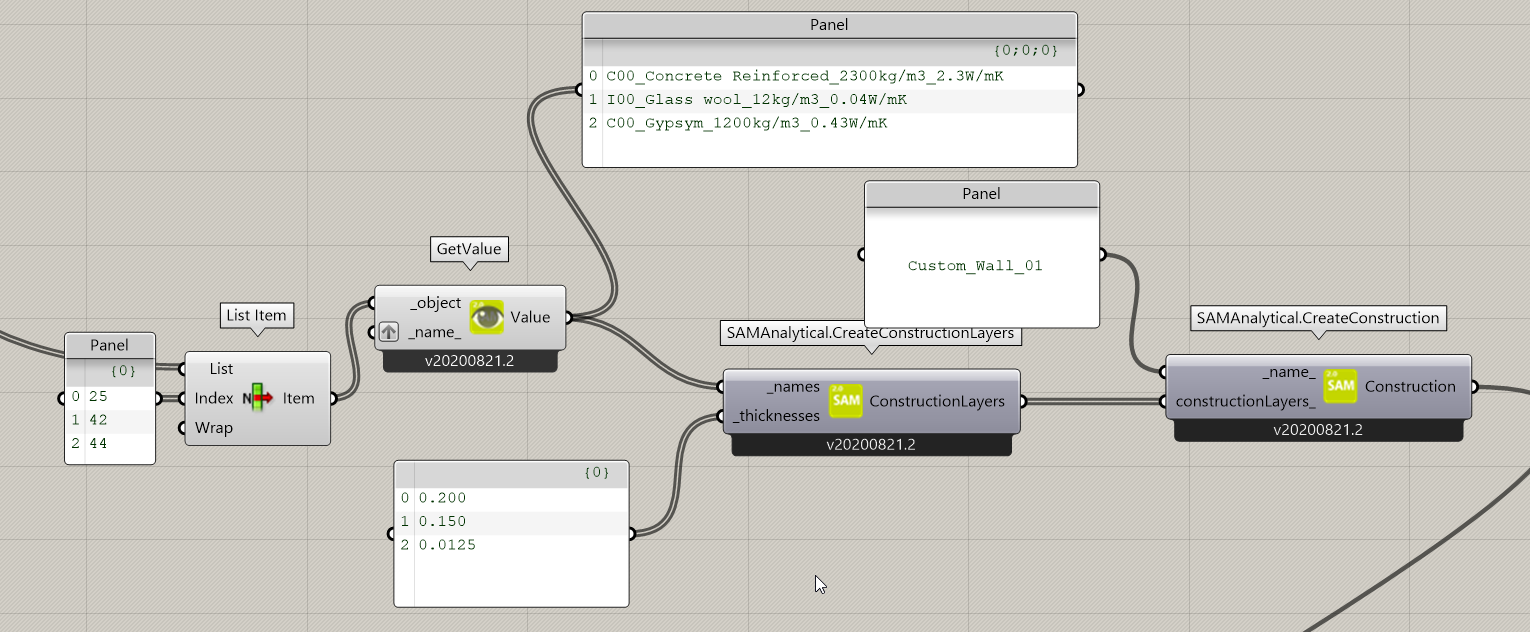Click the input grip of the thicknesses panel
This screenshot has width=1530, height=632.
coord(392,534)
